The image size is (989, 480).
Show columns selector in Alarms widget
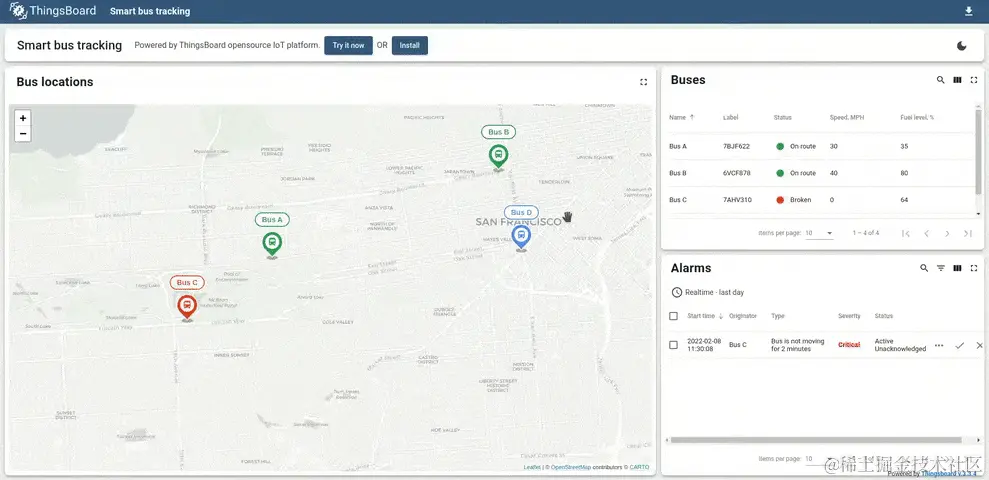(957, 268)
